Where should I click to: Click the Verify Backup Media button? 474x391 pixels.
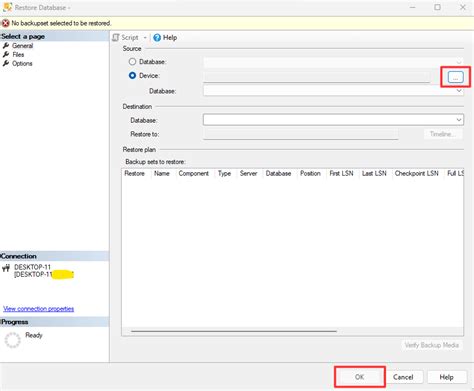point(432,345)
